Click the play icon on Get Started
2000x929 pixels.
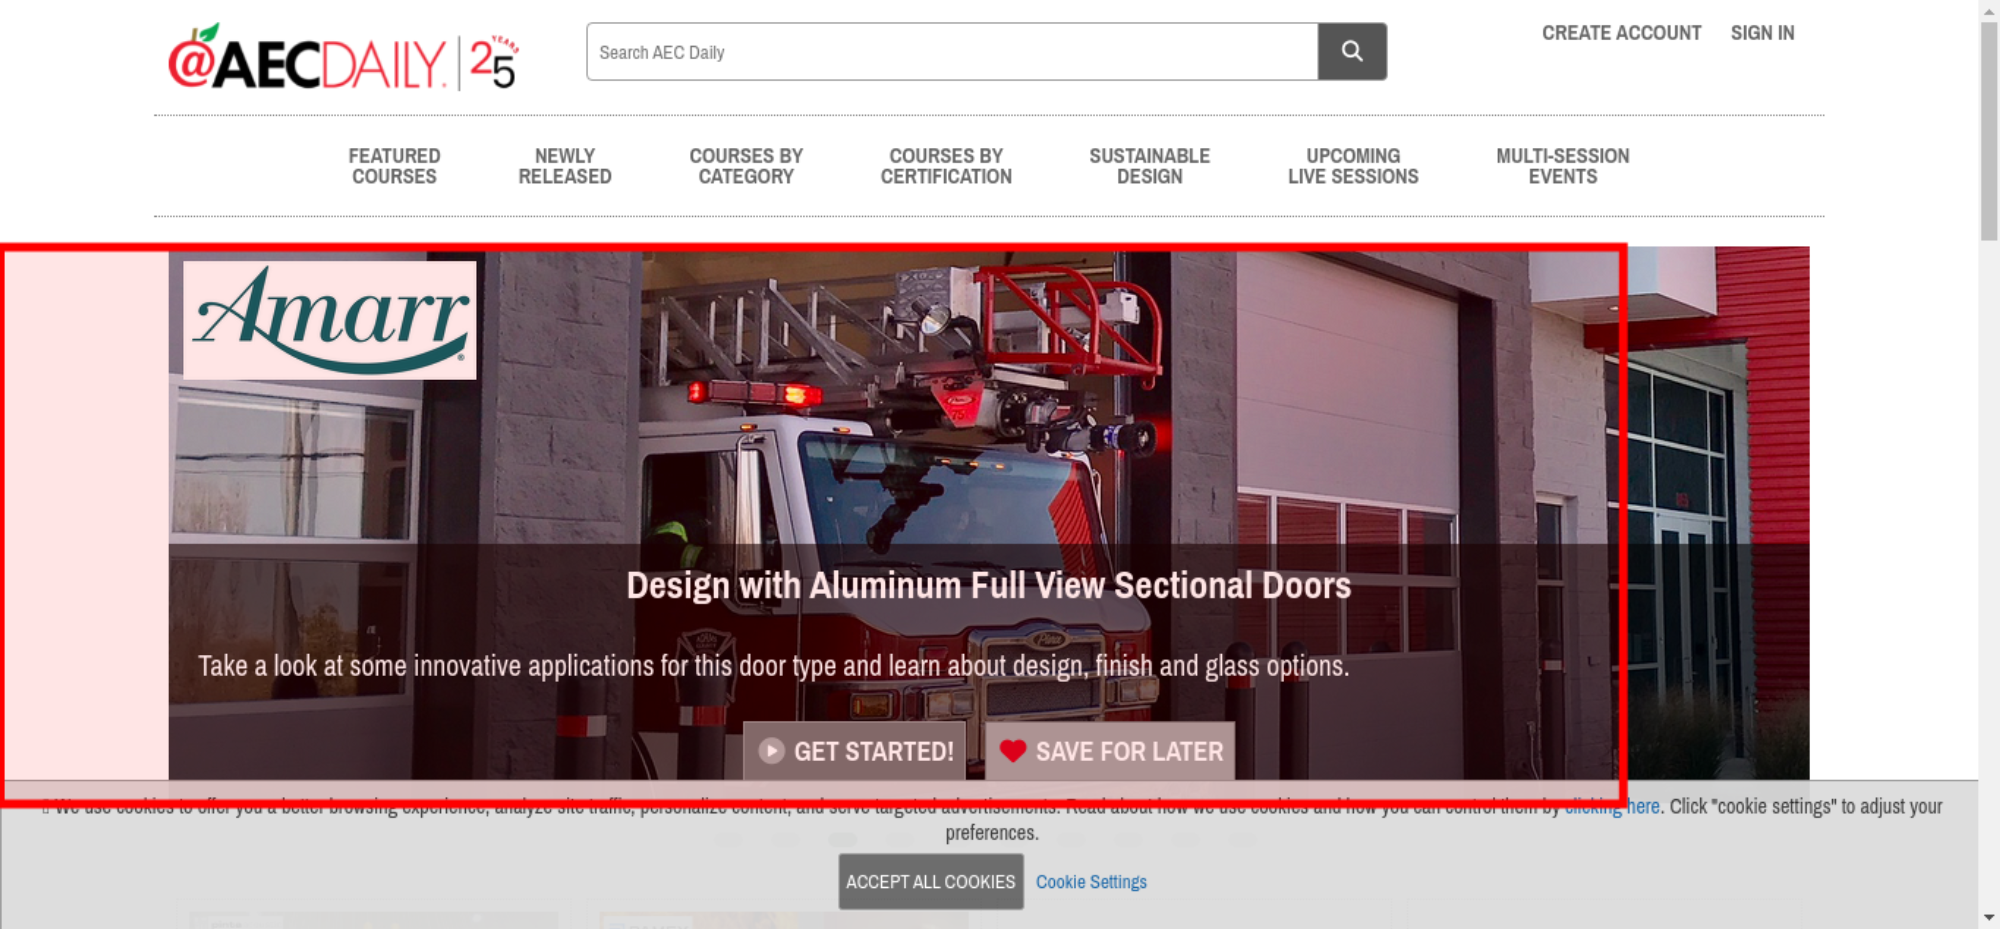coord(771,751)
